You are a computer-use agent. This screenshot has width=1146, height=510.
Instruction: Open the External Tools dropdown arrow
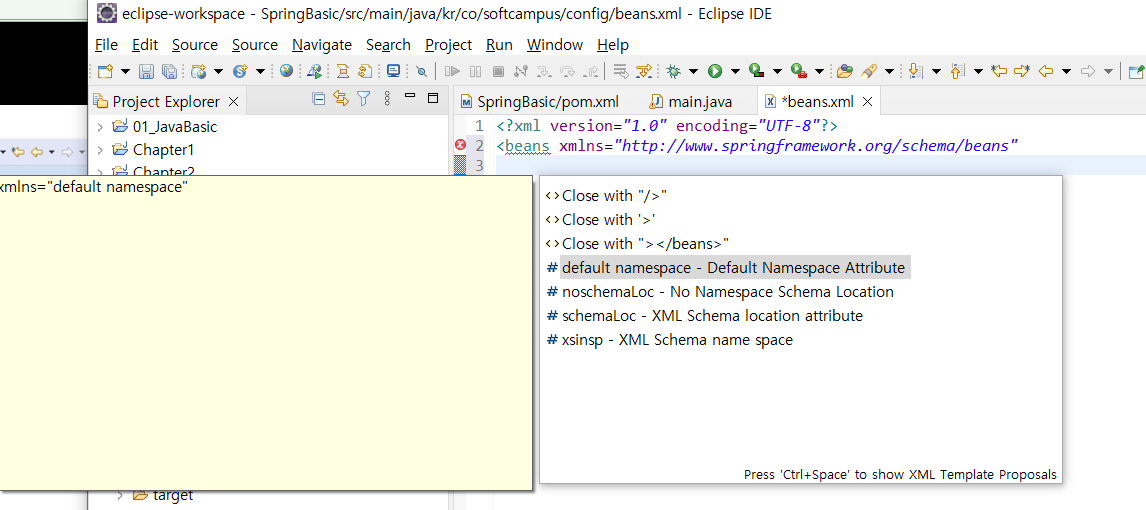pos(819,72)
